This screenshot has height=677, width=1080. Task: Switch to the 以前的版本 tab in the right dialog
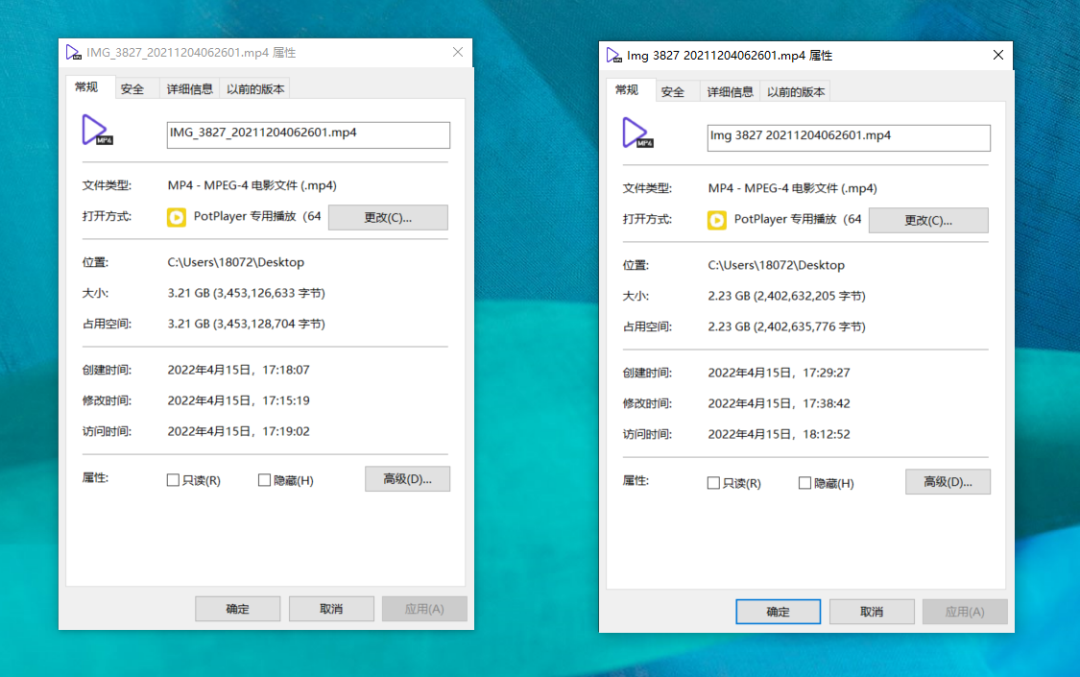coord(796,91)
